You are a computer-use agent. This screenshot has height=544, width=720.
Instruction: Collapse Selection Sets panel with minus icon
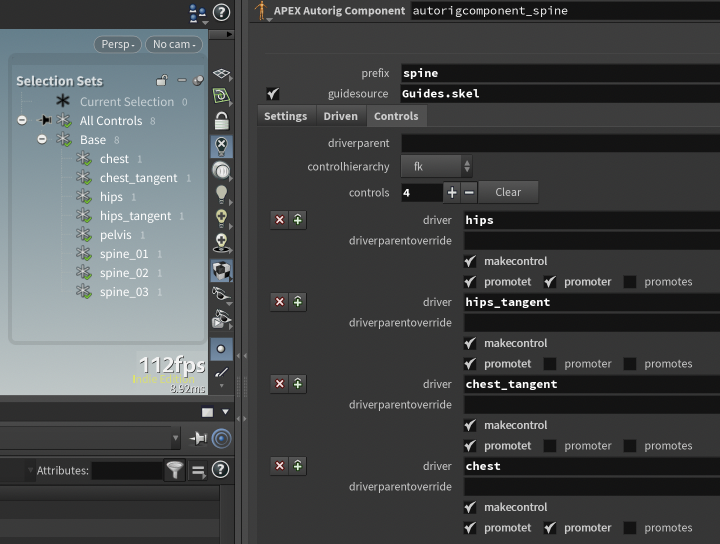point(182,80)
